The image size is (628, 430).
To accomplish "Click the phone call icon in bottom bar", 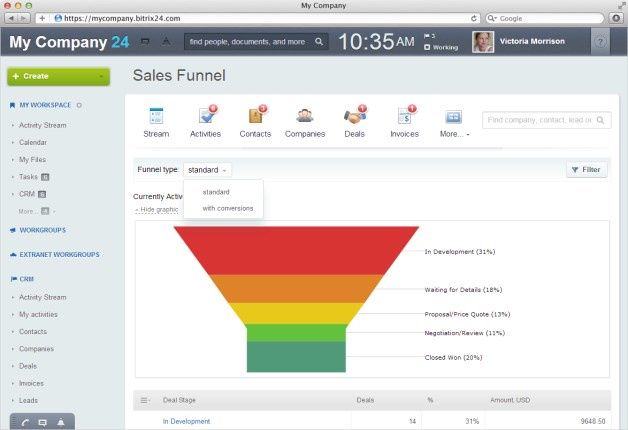I will [26, 422].
